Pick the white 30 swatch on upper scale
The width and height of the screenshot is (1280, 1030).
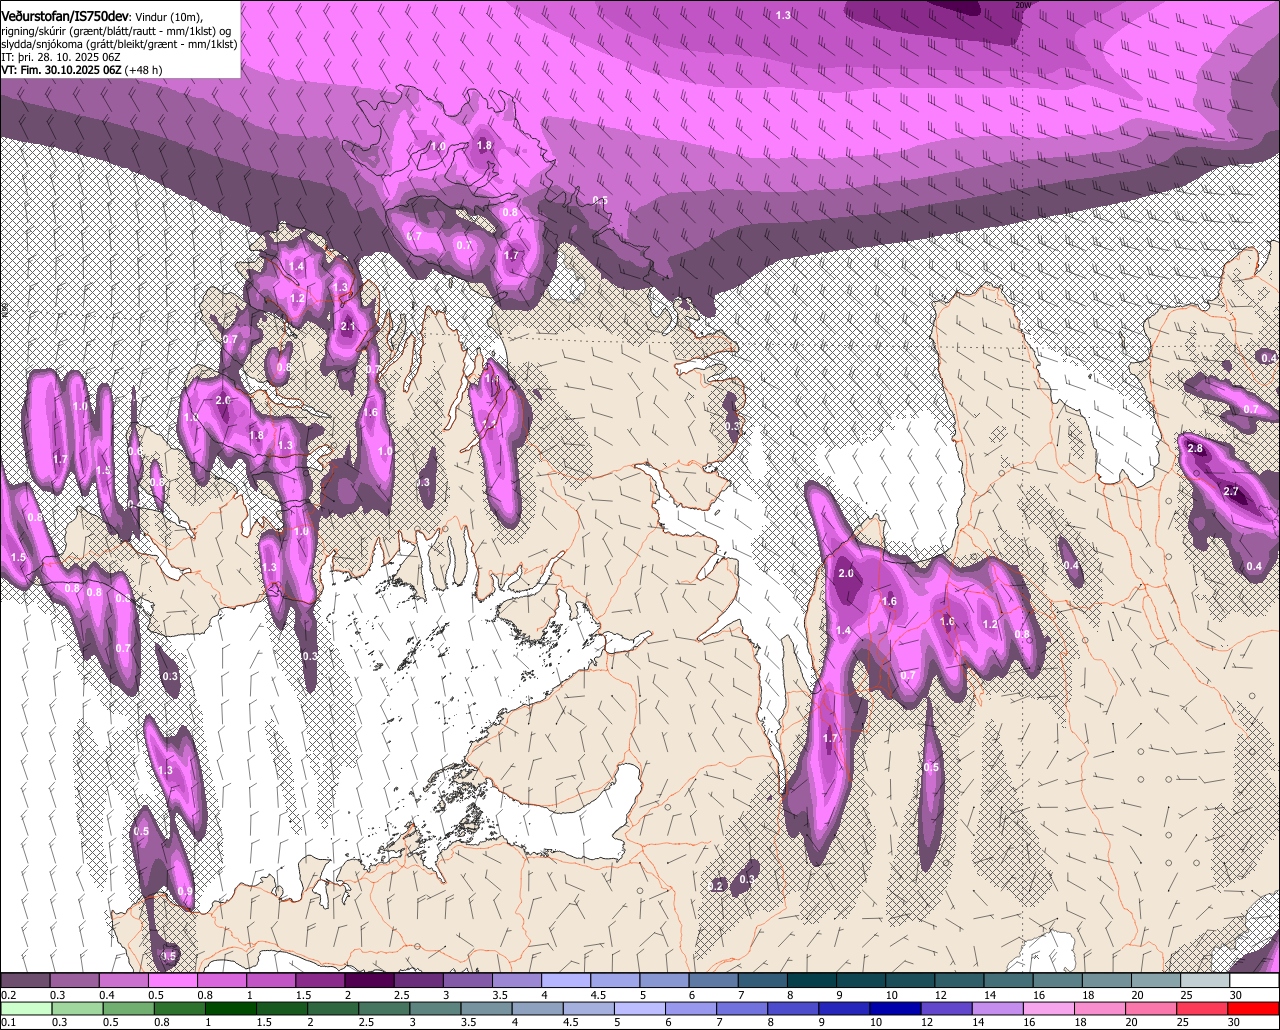1255,981
